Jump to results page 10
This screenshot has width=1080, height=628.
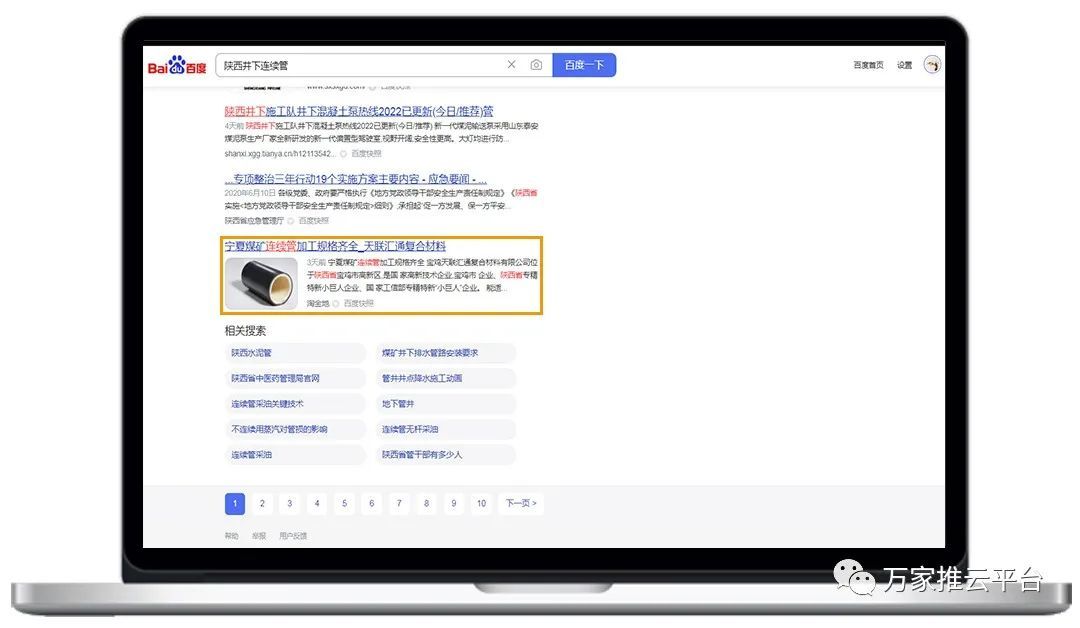coord(481,503)
